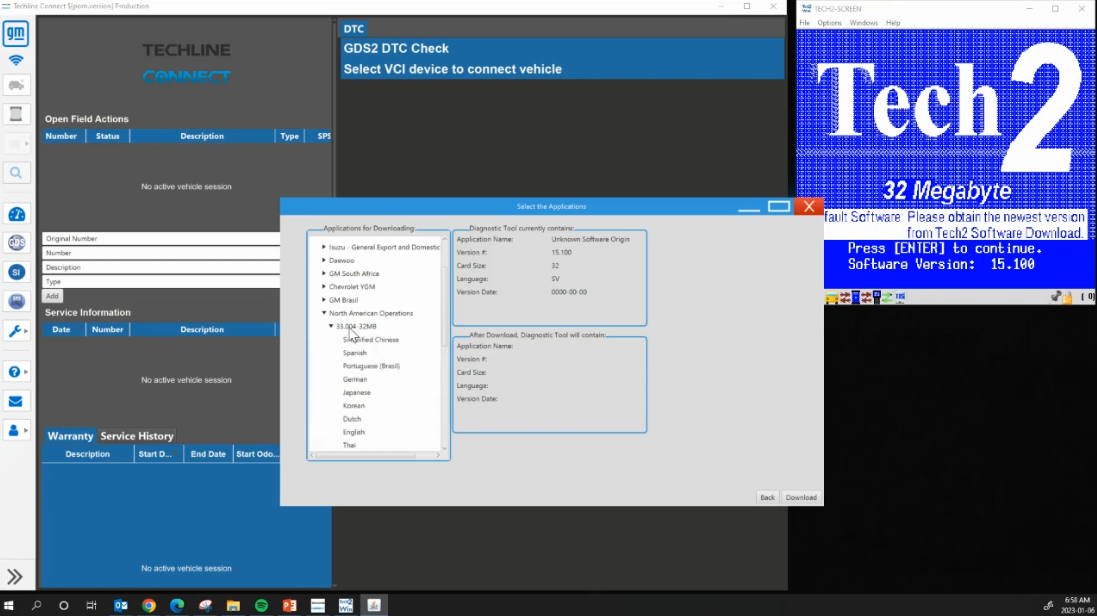Click the Description input field

pyautogui.click(x=161, y=267)
